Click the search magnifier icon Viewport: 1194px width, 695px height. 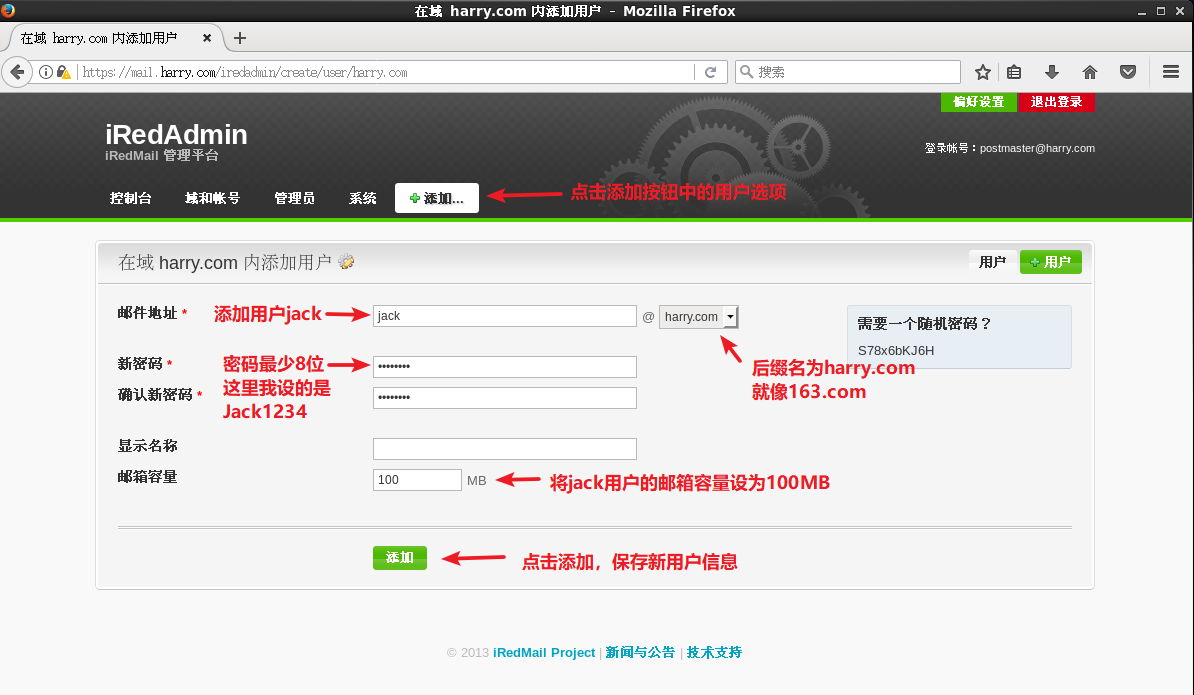click(747, 72)
